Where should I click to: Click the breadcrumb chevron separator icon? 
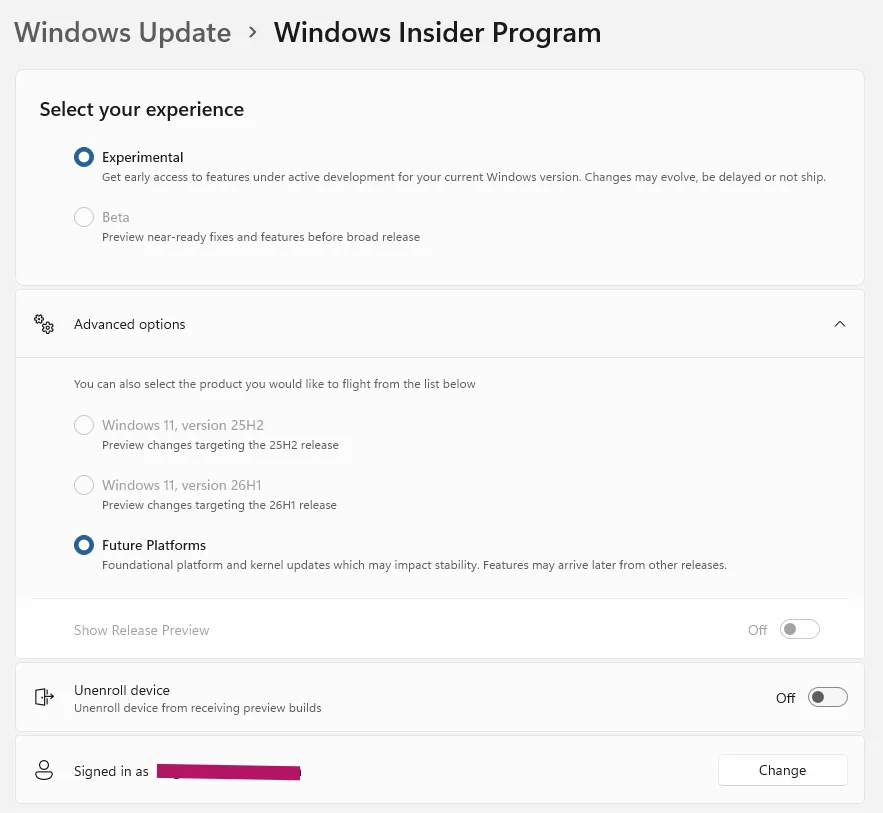[x=253, y=32]
